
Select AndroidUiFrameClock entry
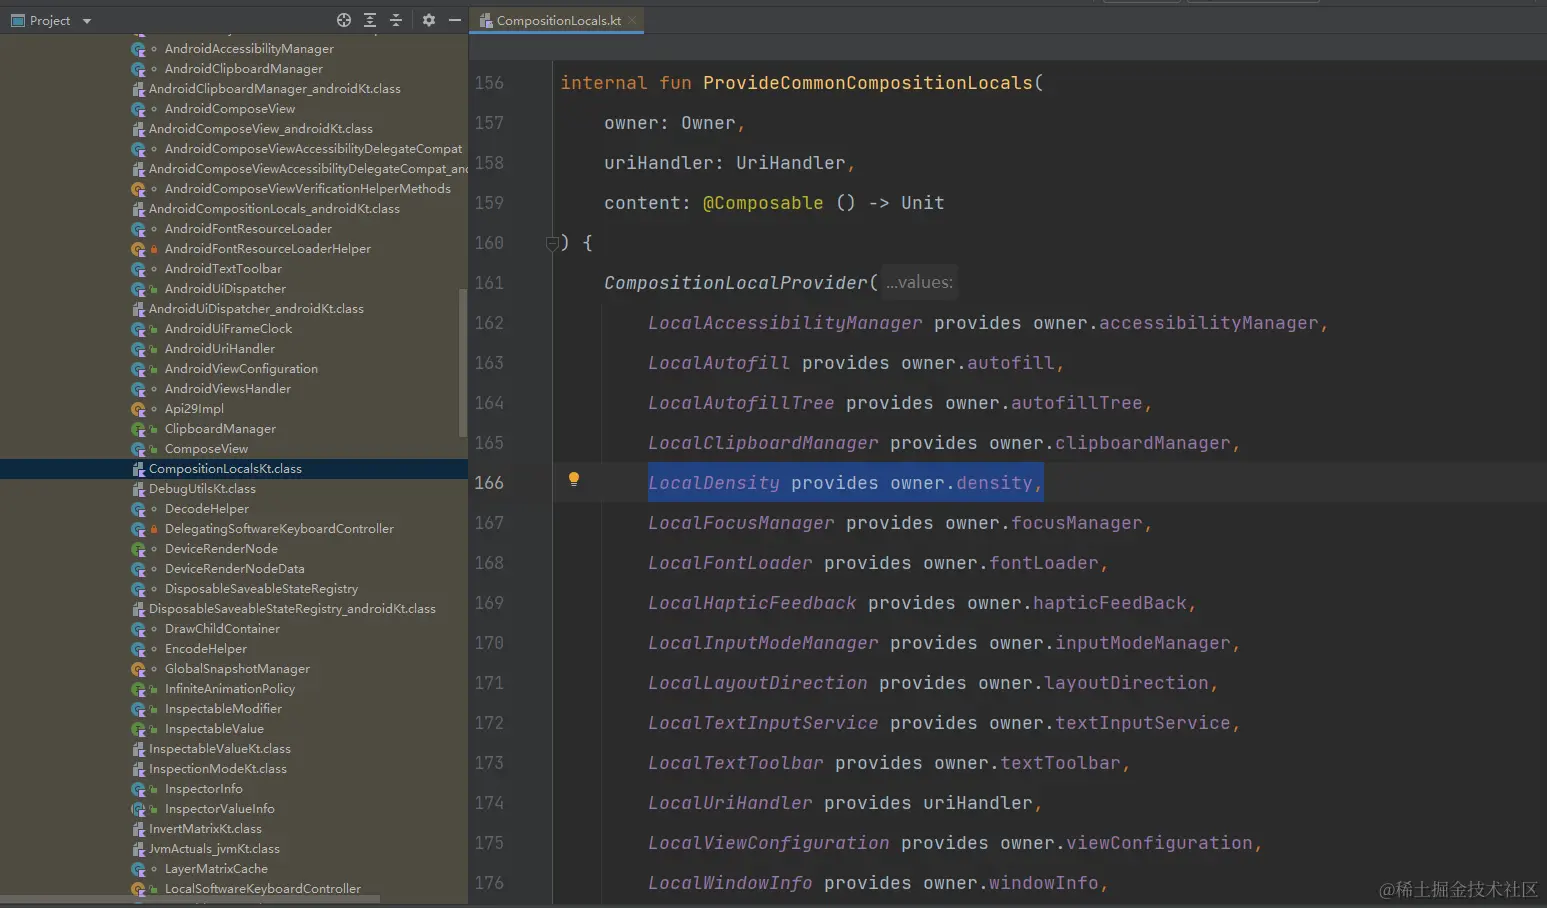[228, 329]
